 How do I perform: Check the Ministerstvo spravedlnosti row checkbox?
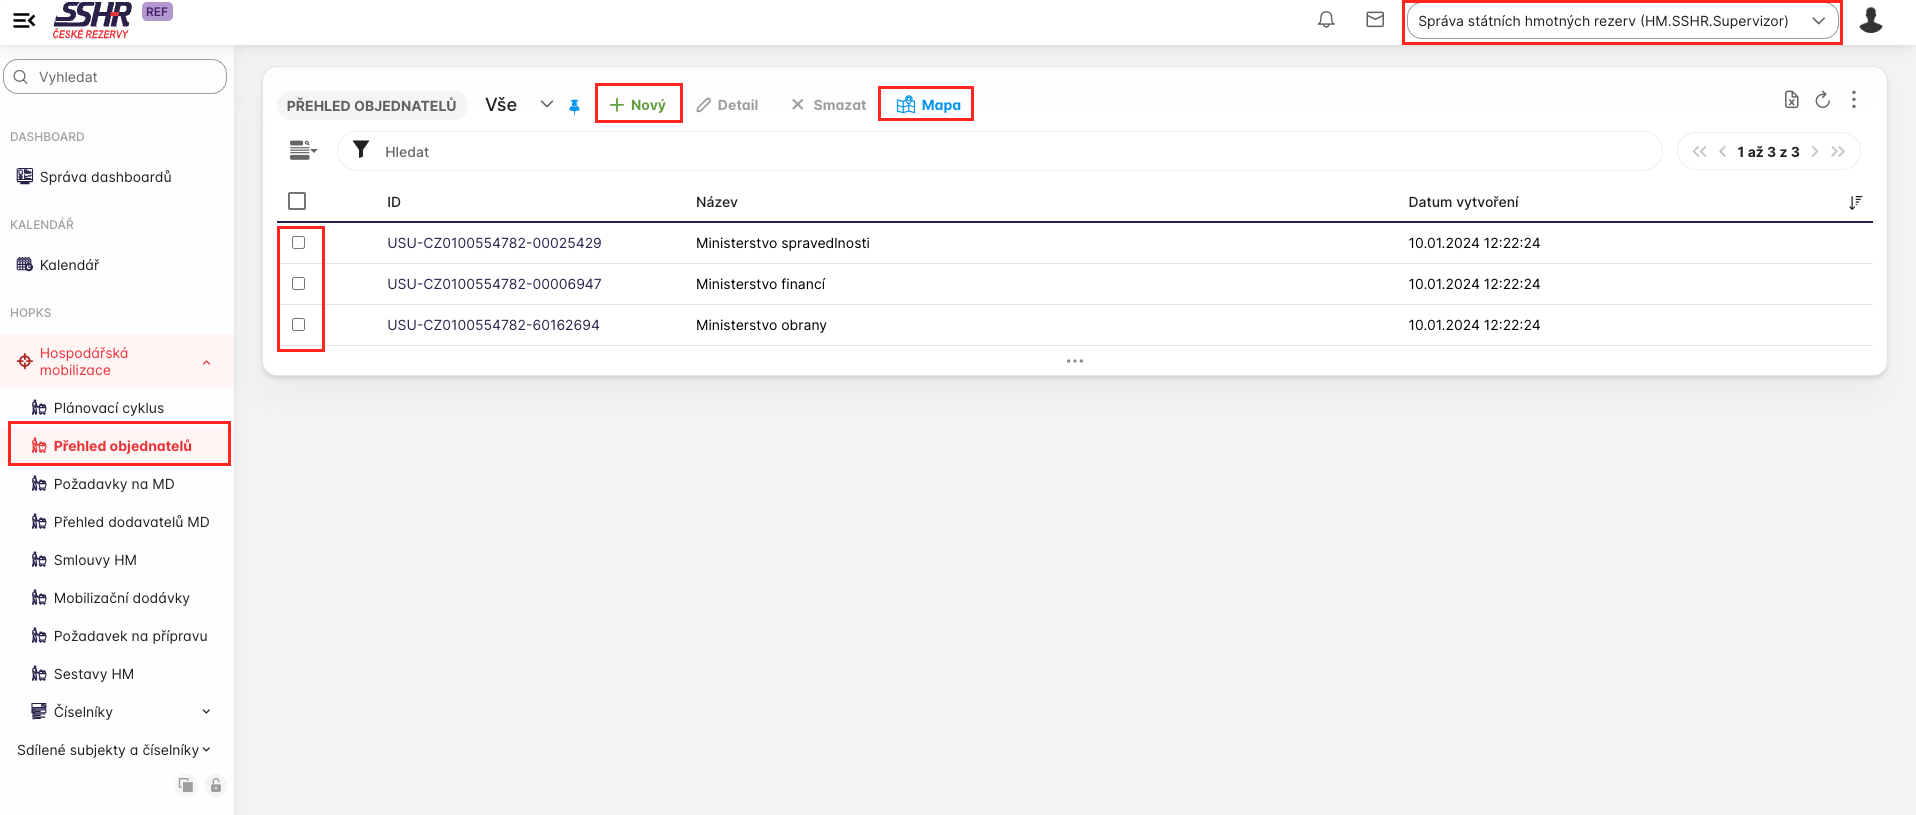tap(298, 243)
